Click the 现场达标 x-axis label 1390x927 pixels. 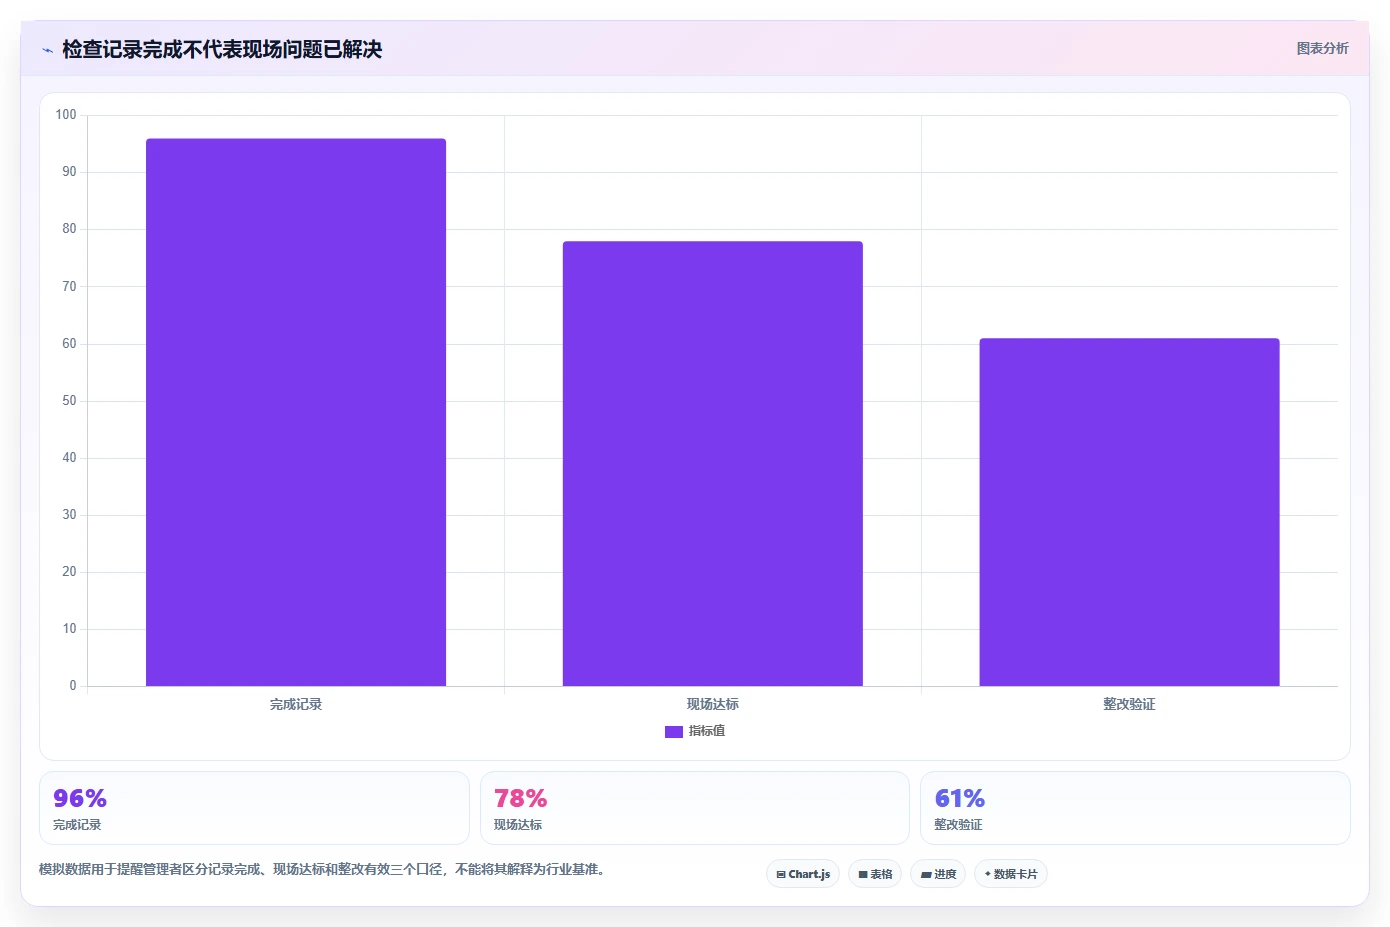[713, 704]
